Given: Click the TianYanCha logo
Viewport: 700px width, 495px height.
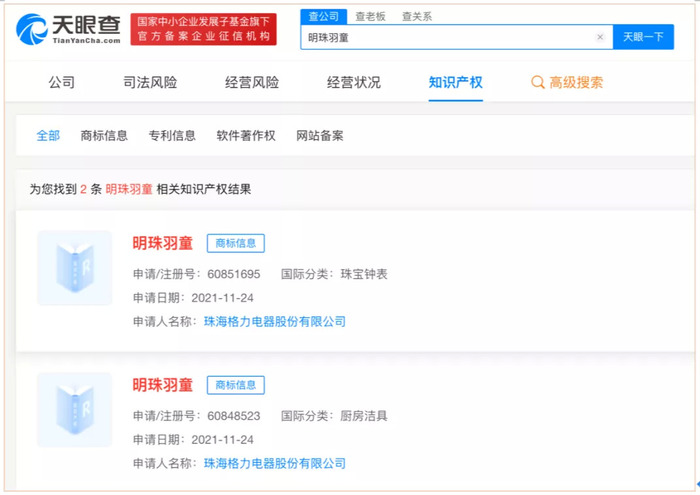Looking at the screenshot, I should coord(68,29).
